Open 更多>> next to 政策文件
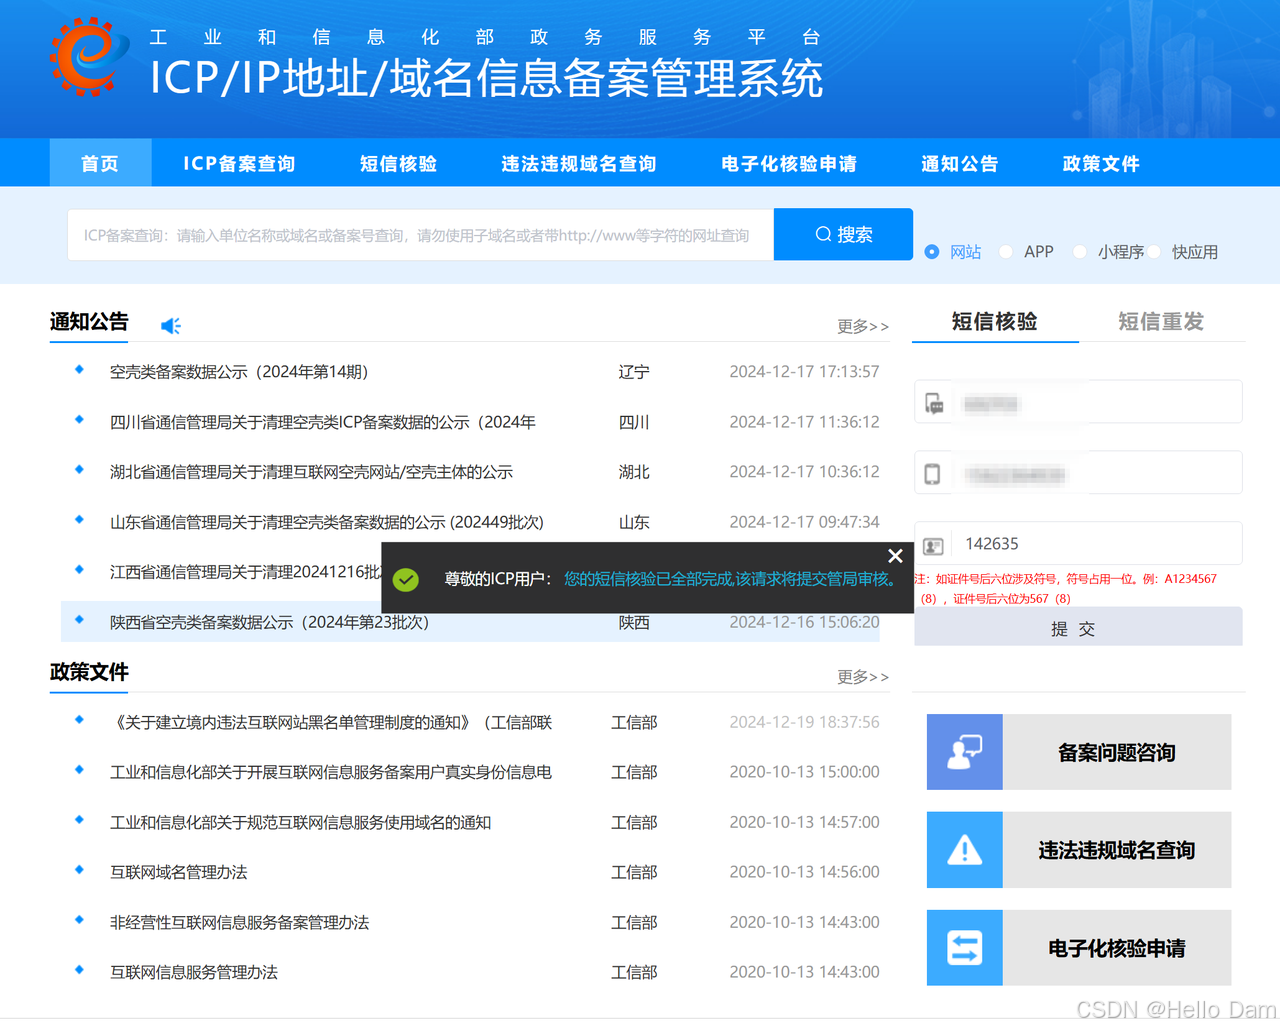 point(861,676)
